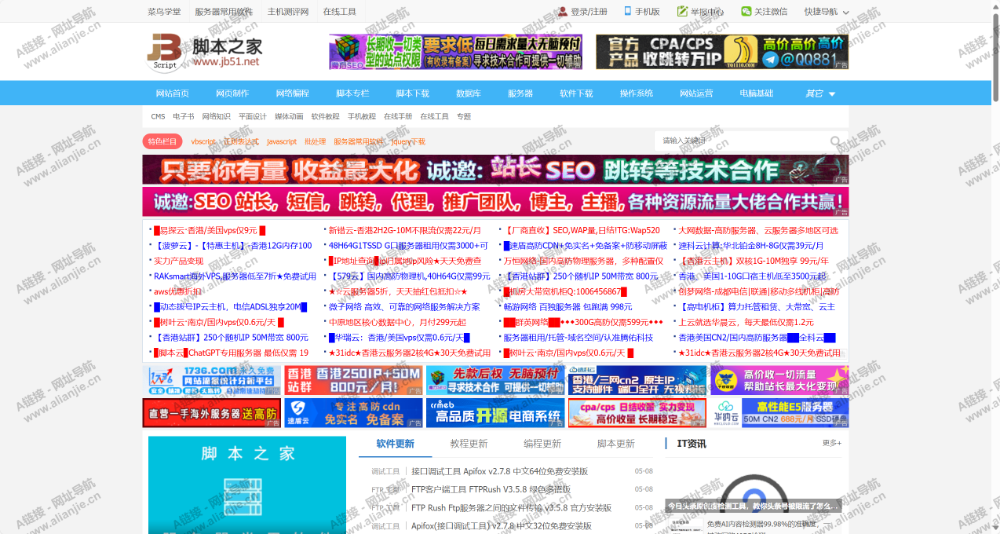The width and height of the screenshot is (1000, 534).
Task: Open the 实力产品变现 ad link
Action: (179, 261)
